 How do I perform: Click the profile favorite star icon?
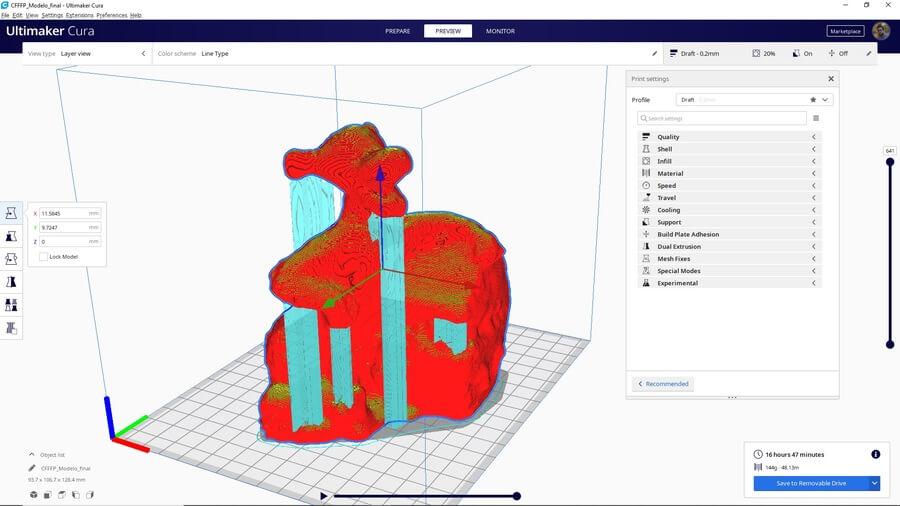coord(813,100)
